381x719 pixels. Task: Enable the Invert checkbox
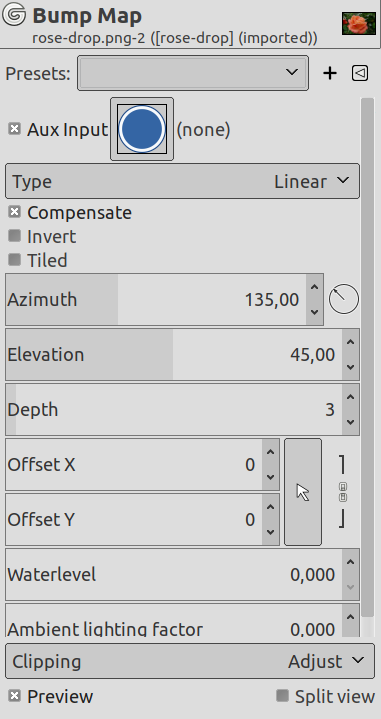[15, 236]
